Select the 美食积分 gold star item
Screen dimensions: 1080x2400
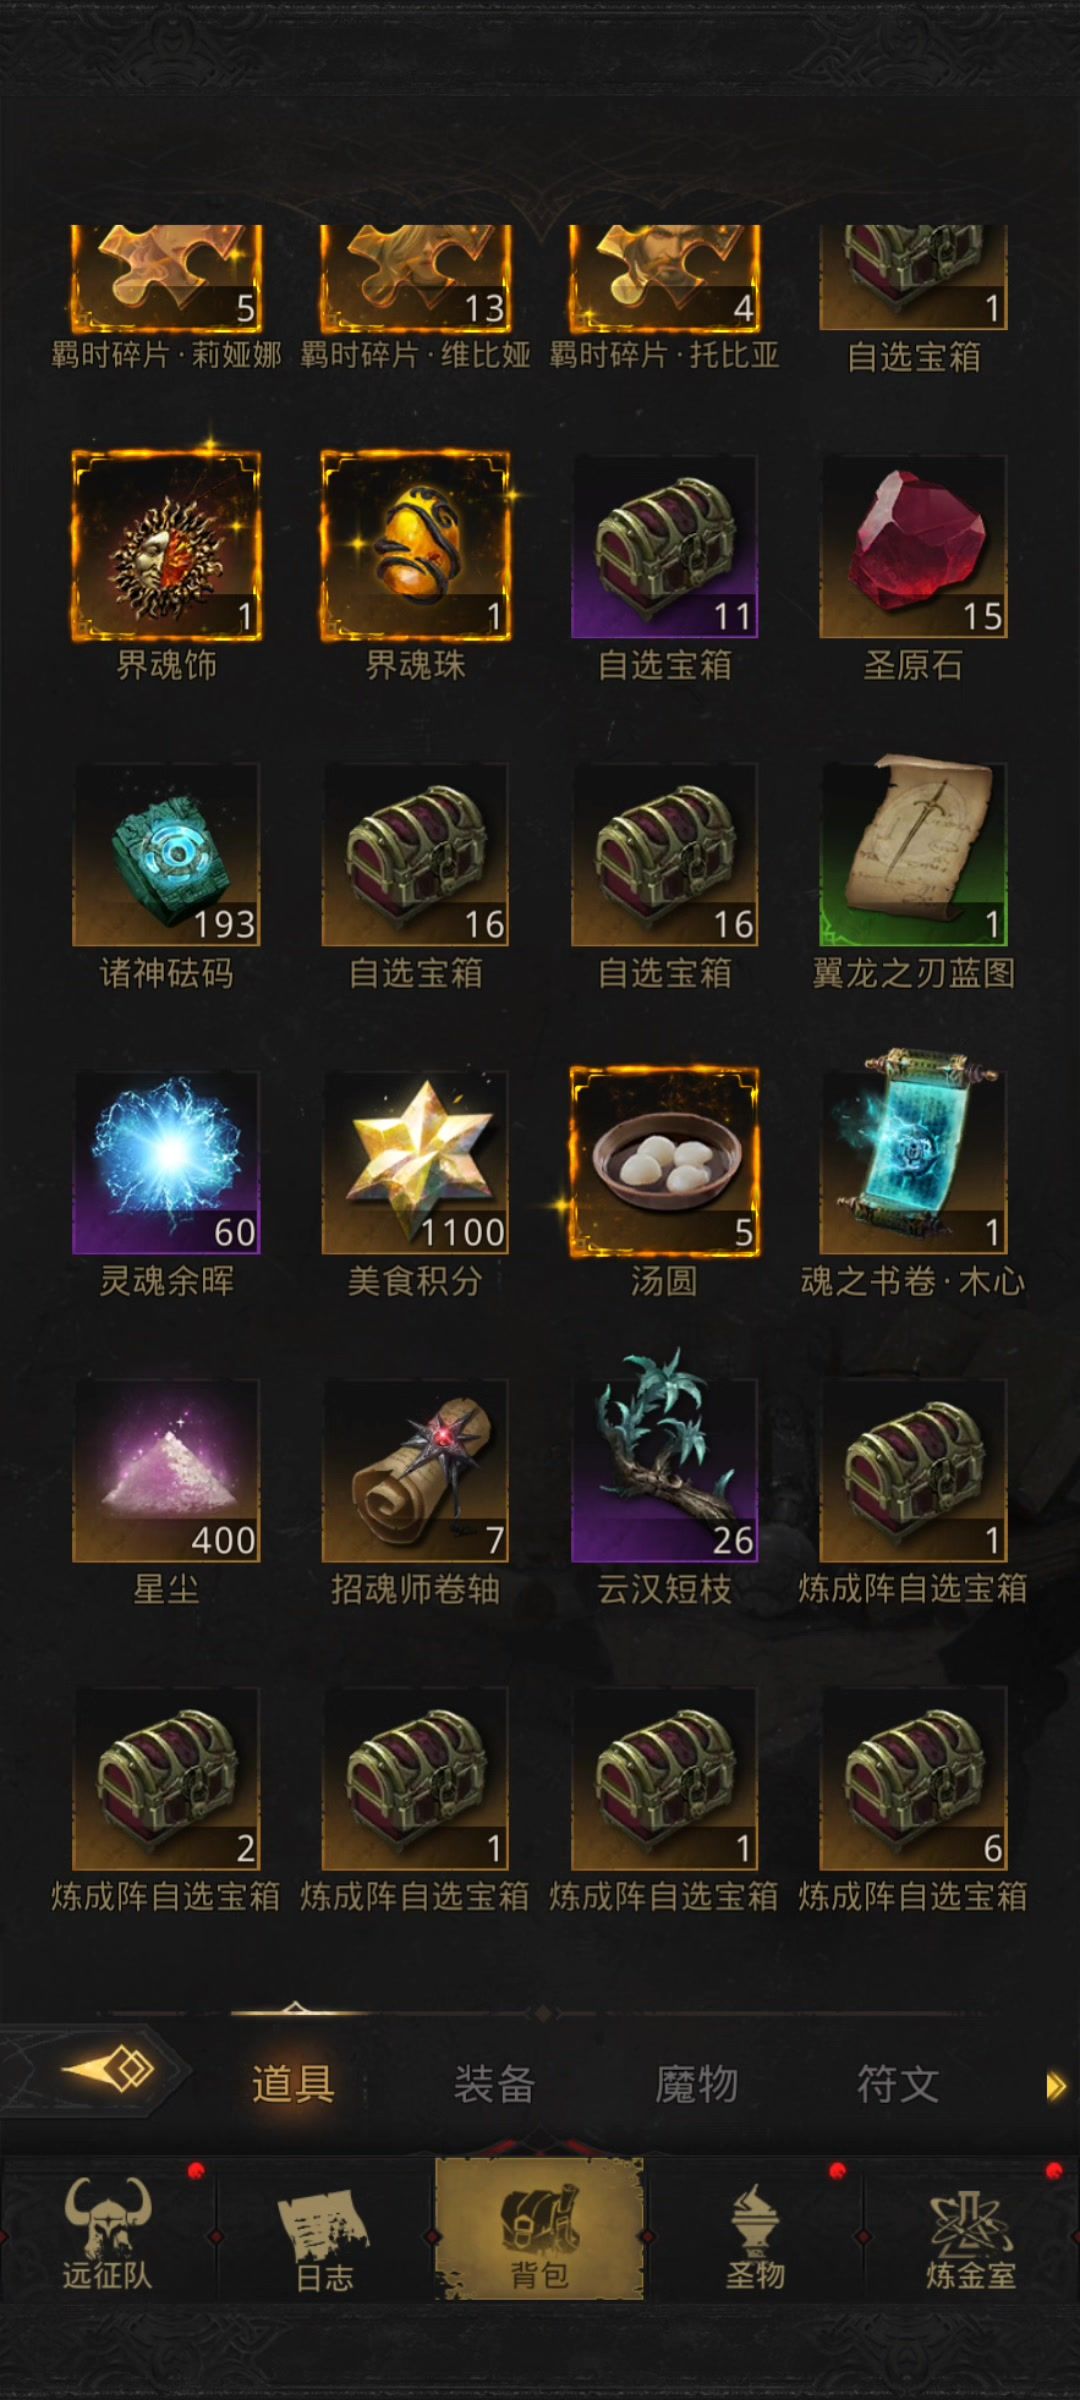(x=415, y=1162)
